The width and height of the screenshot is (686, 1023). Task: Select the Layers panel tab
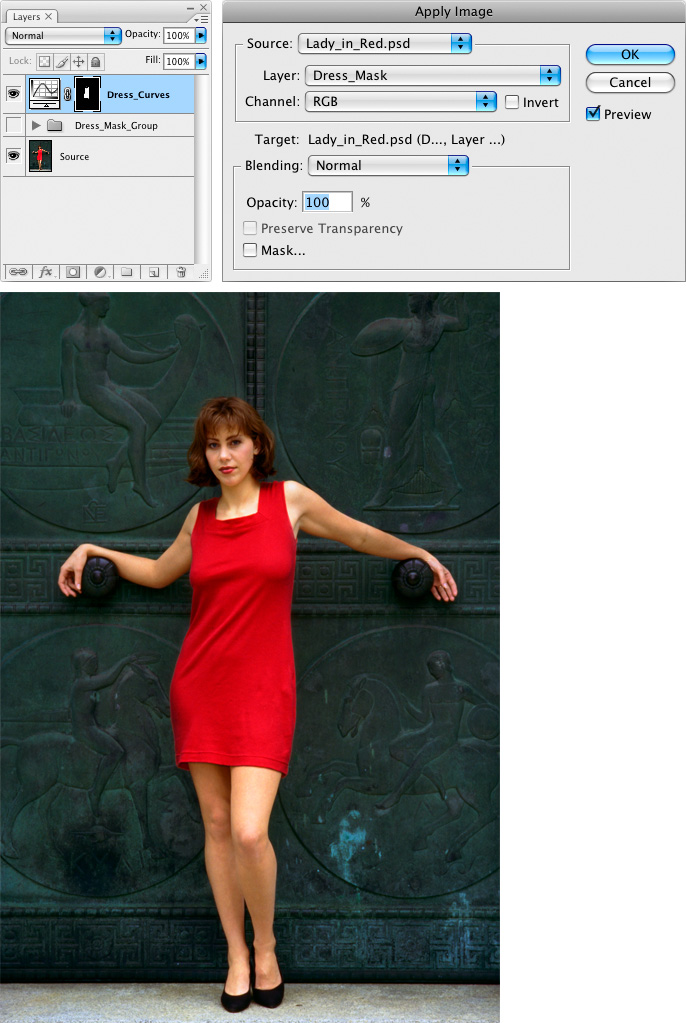pos(27,17)
